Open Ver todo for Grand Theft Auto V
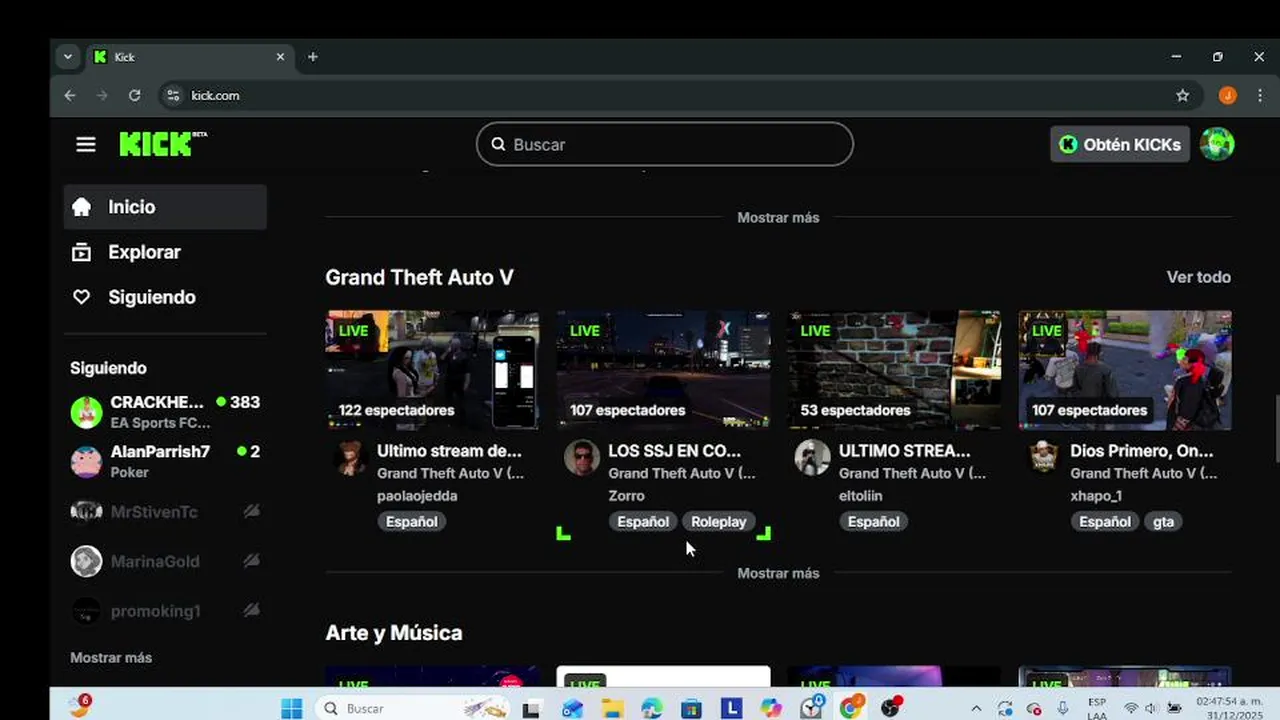Screen dimensions: 1280x720 [x=1198, y=277]
